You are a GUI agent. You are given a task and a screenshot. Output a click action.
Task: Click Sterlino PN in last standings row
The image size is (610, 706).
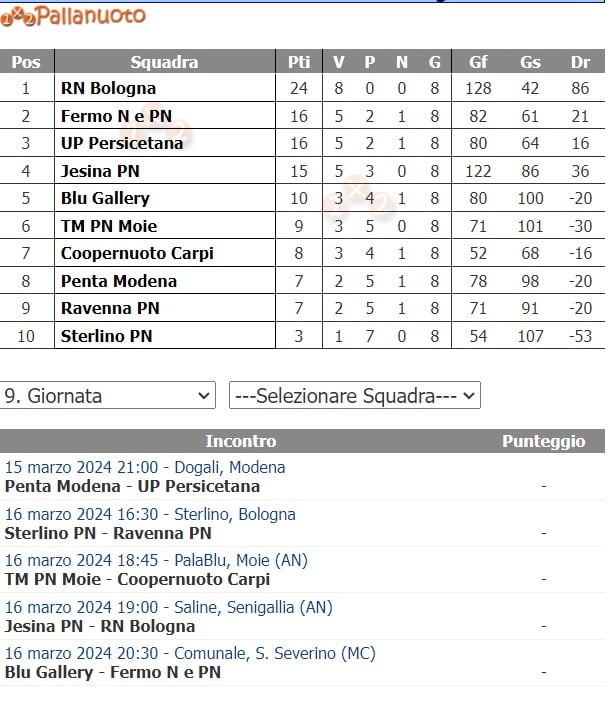[x=106, y=335]
